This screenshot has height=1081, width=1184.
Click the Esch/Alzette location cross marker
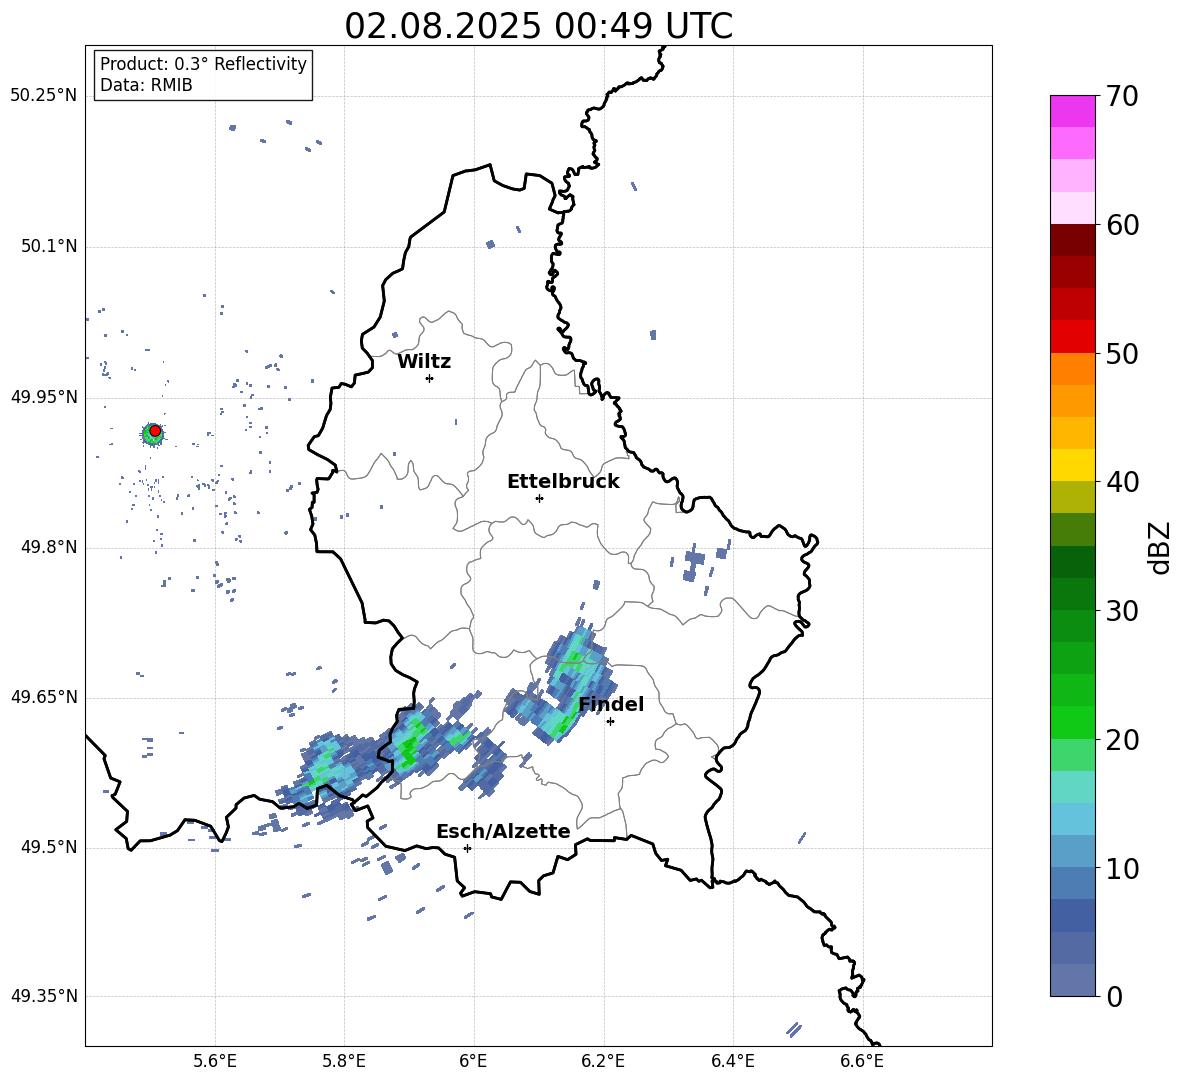(x=467, y=848)
